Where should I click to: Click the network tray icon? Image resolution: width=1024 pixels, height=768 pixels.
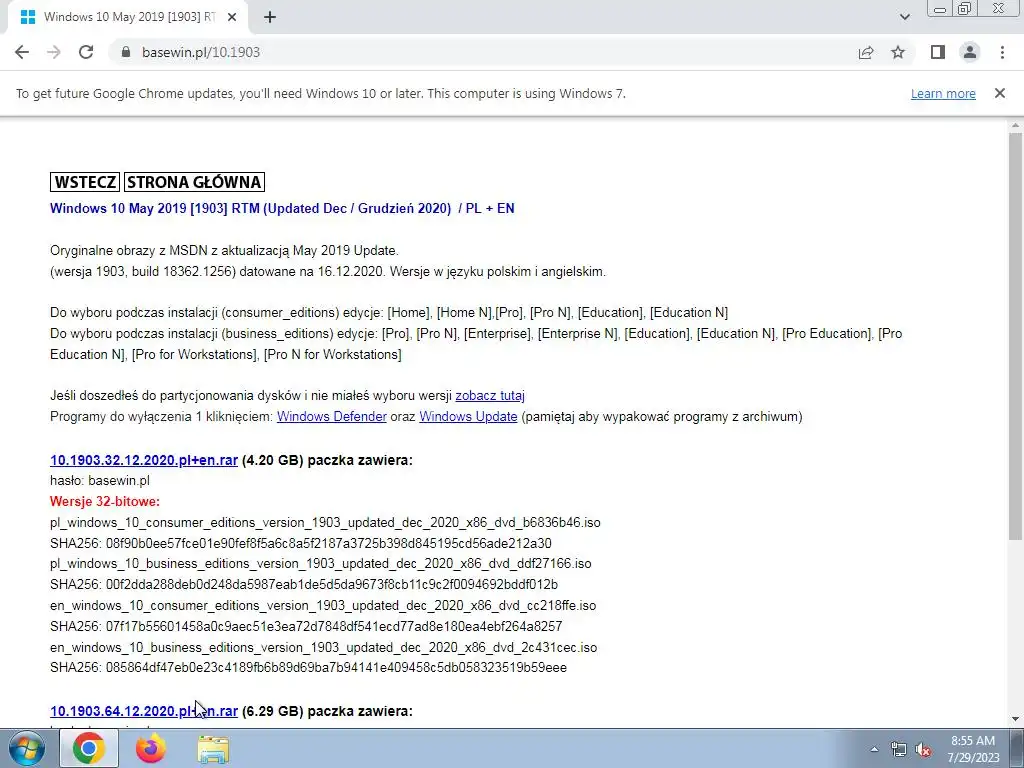899,750
